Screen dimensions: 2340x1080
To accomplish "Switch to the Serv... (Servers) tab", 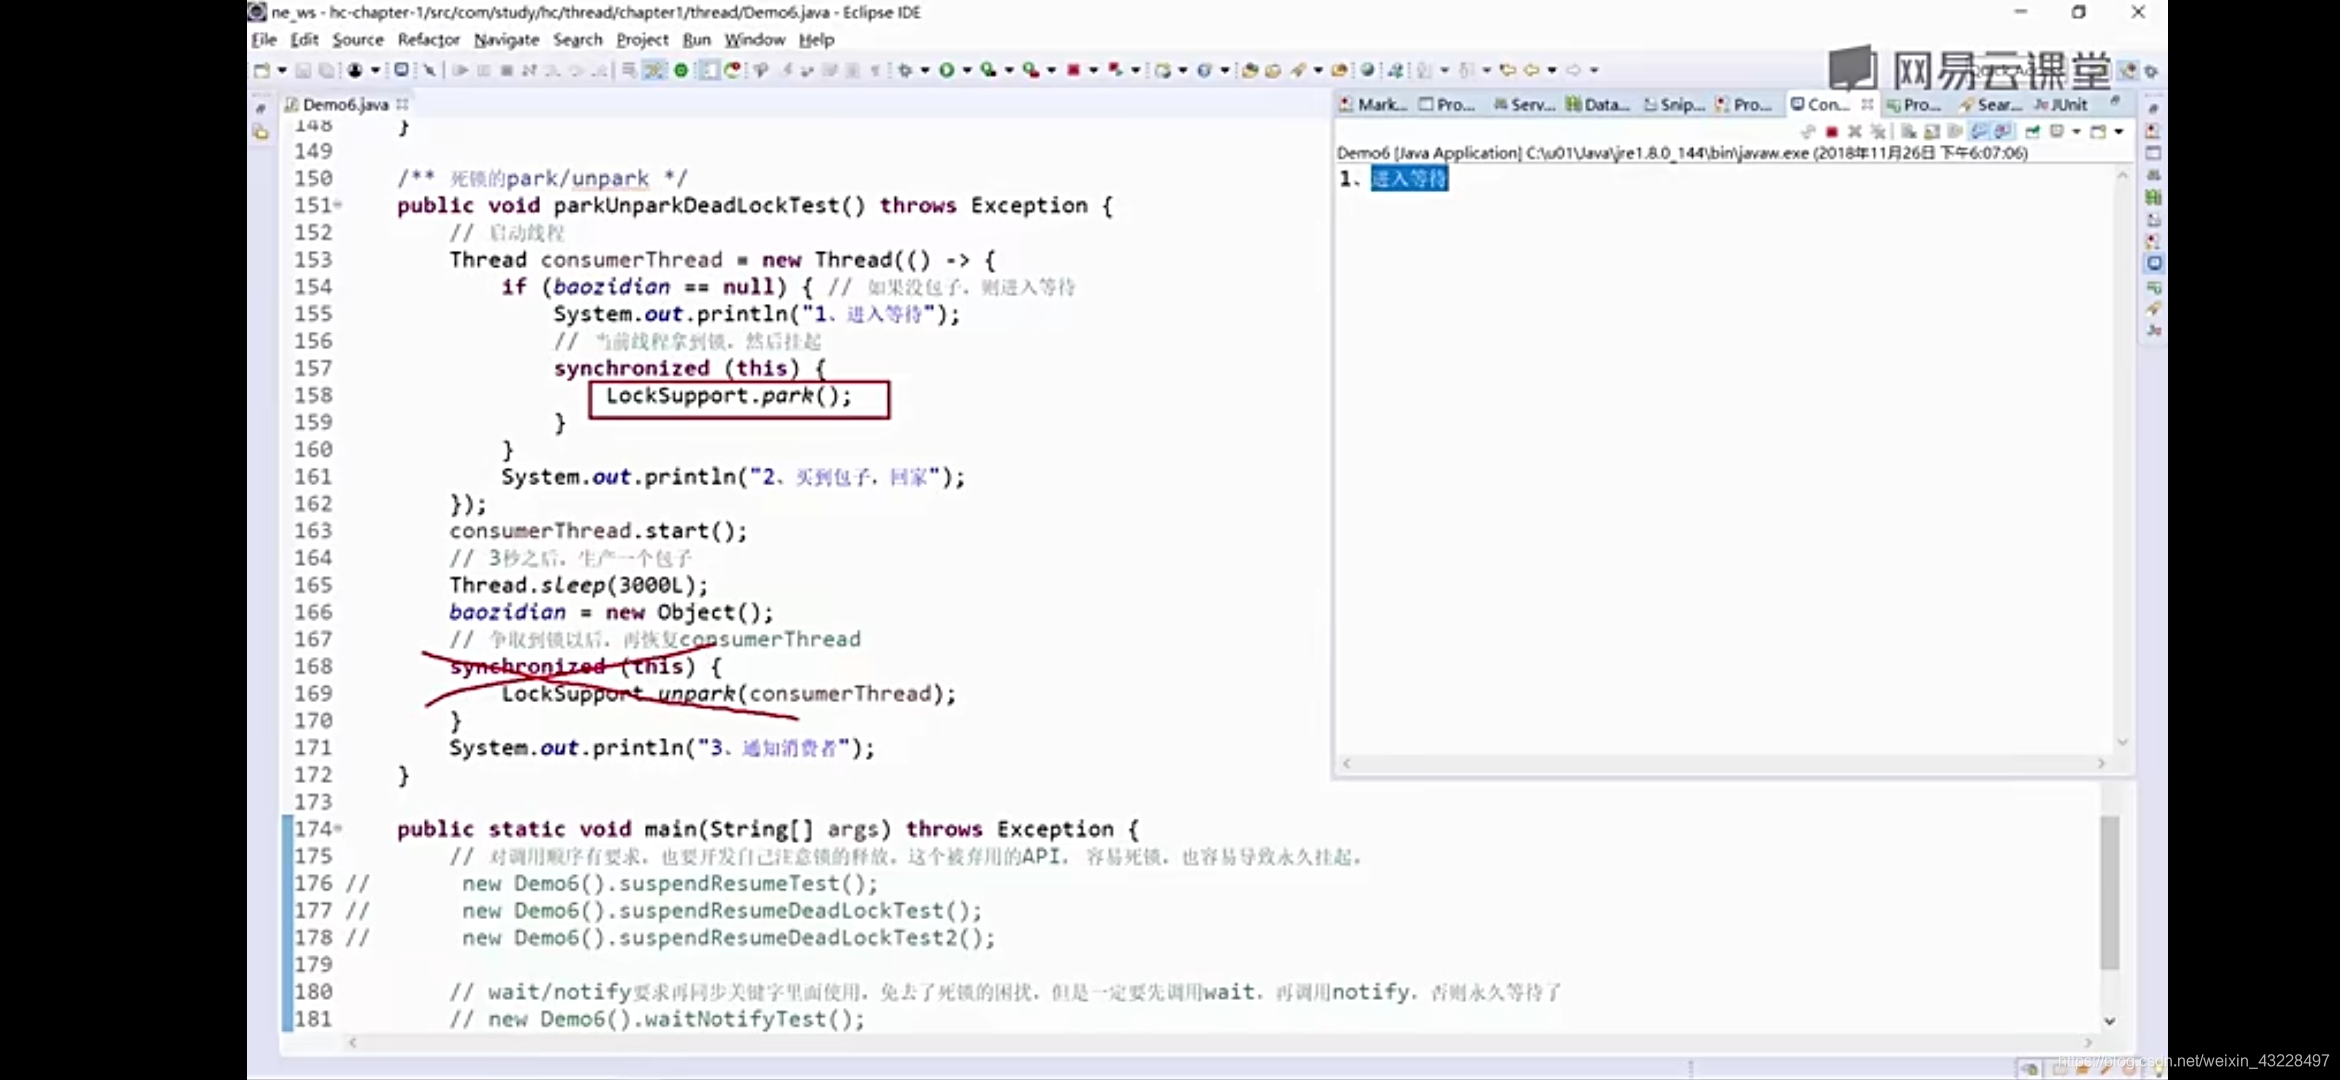I will tap(1524, 104).
